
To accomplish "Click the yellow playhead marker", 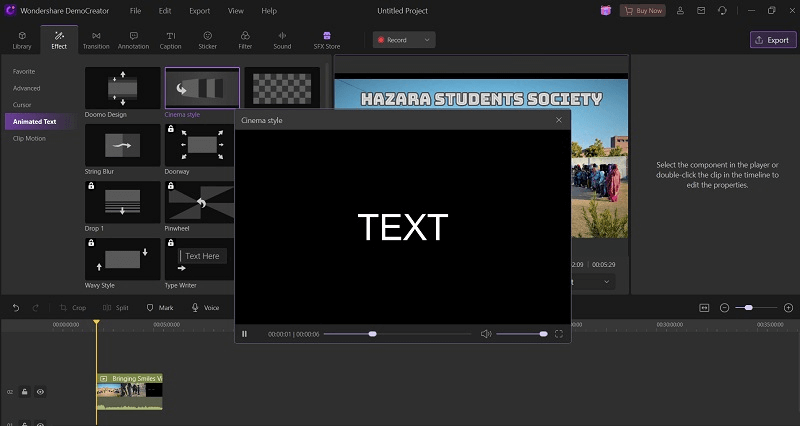I will (x=96, y=322).
